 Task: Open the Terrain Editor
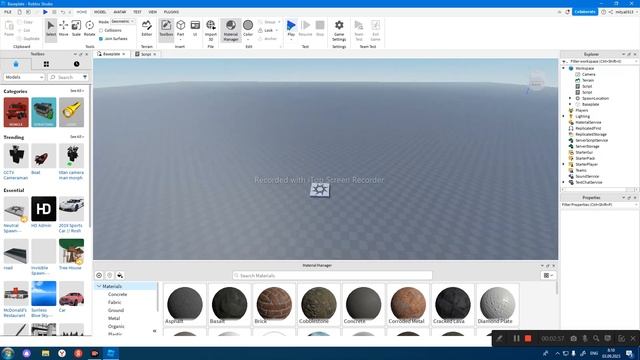pos(147,29)
